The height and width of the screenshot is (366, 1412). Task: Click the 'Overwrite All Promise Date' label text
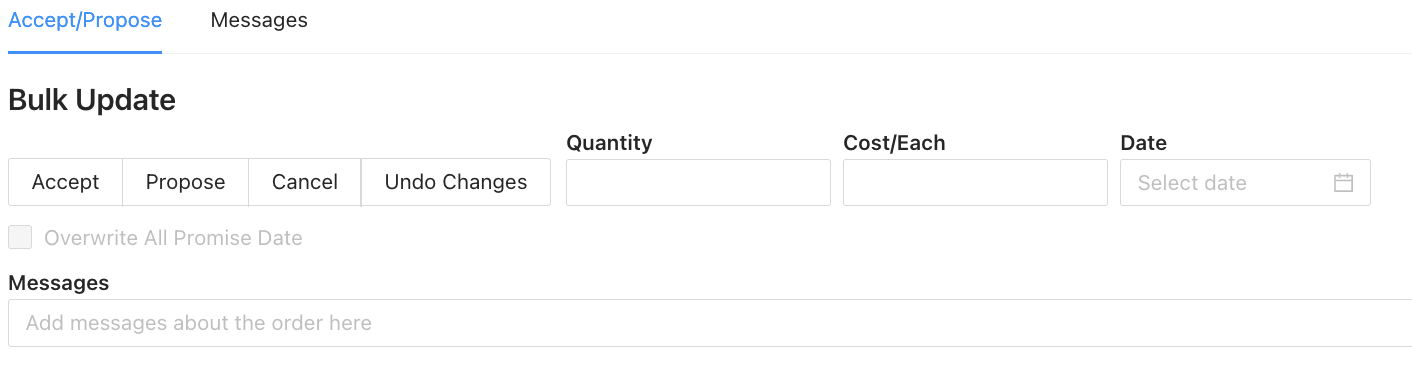[173, 238]
